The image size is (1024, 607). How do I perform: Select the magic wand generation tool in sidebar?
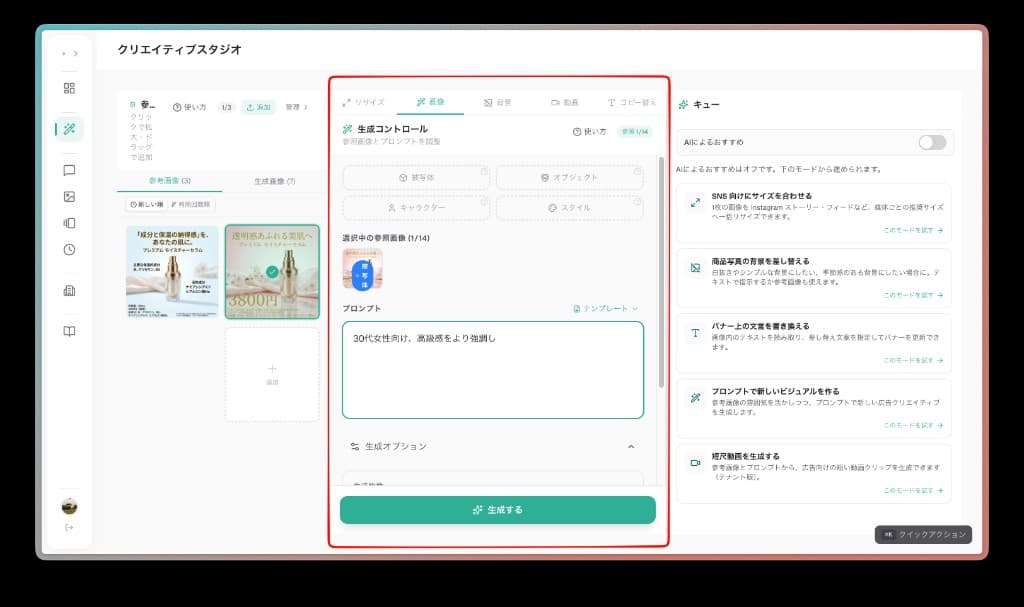69,129
